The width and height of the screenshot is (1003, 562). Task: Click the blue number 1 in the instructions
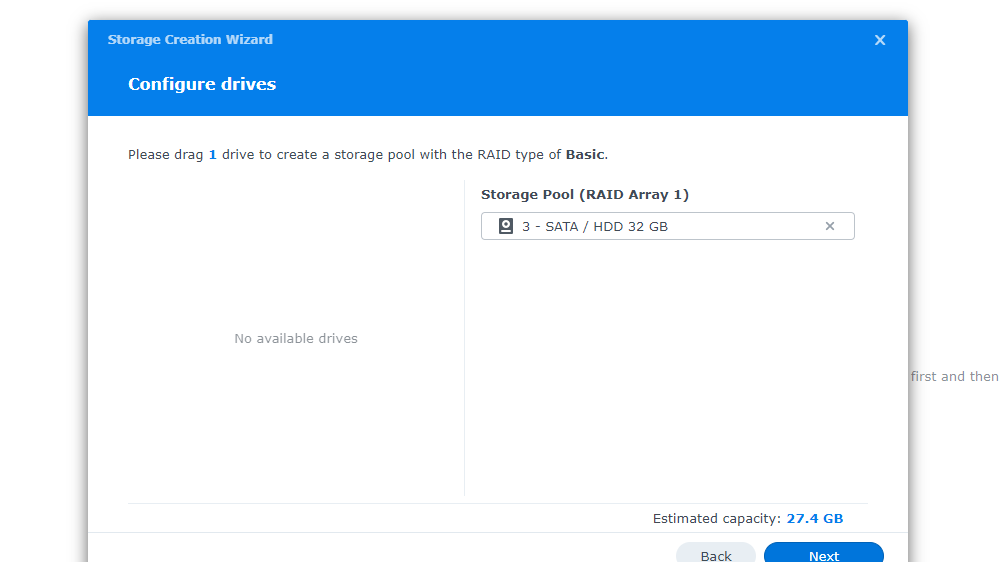pyautogui.click(x=212, y=155)
